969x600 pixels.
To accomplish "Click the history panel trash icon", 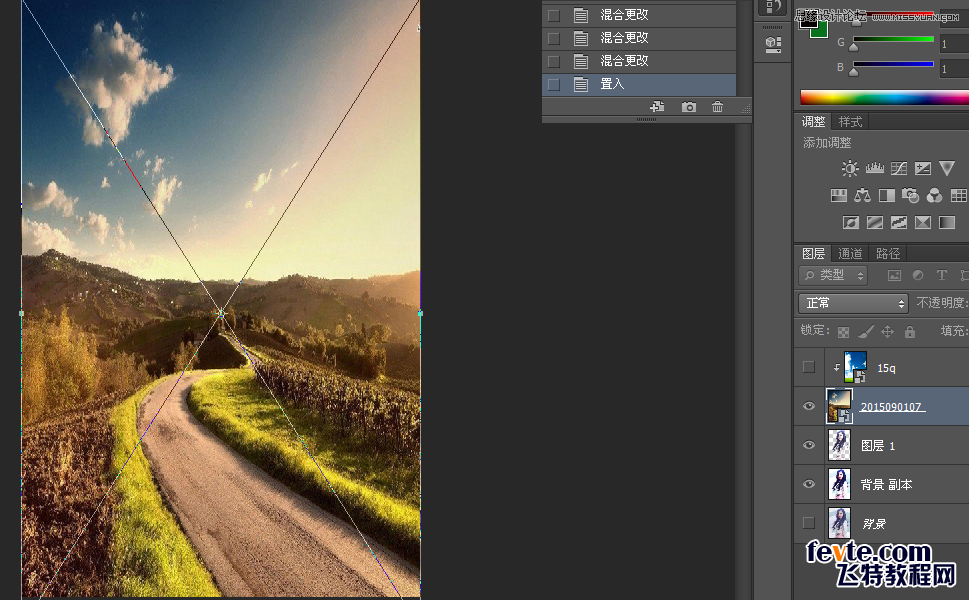I will (x=717, y=107).
